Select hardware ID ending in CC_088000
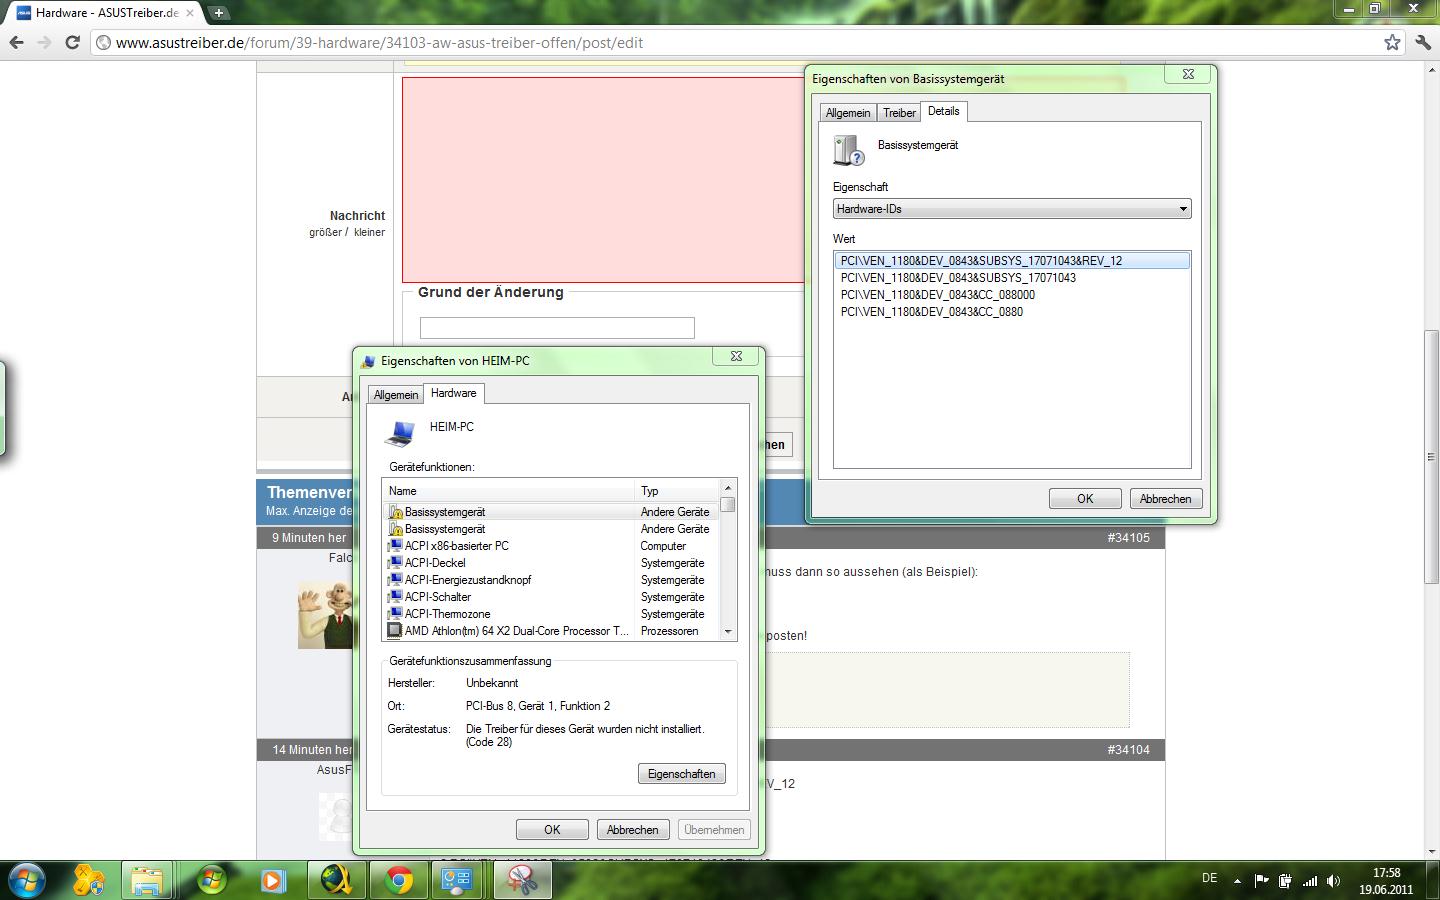The width and height of the screenshot is (1440, 900). 937,295
